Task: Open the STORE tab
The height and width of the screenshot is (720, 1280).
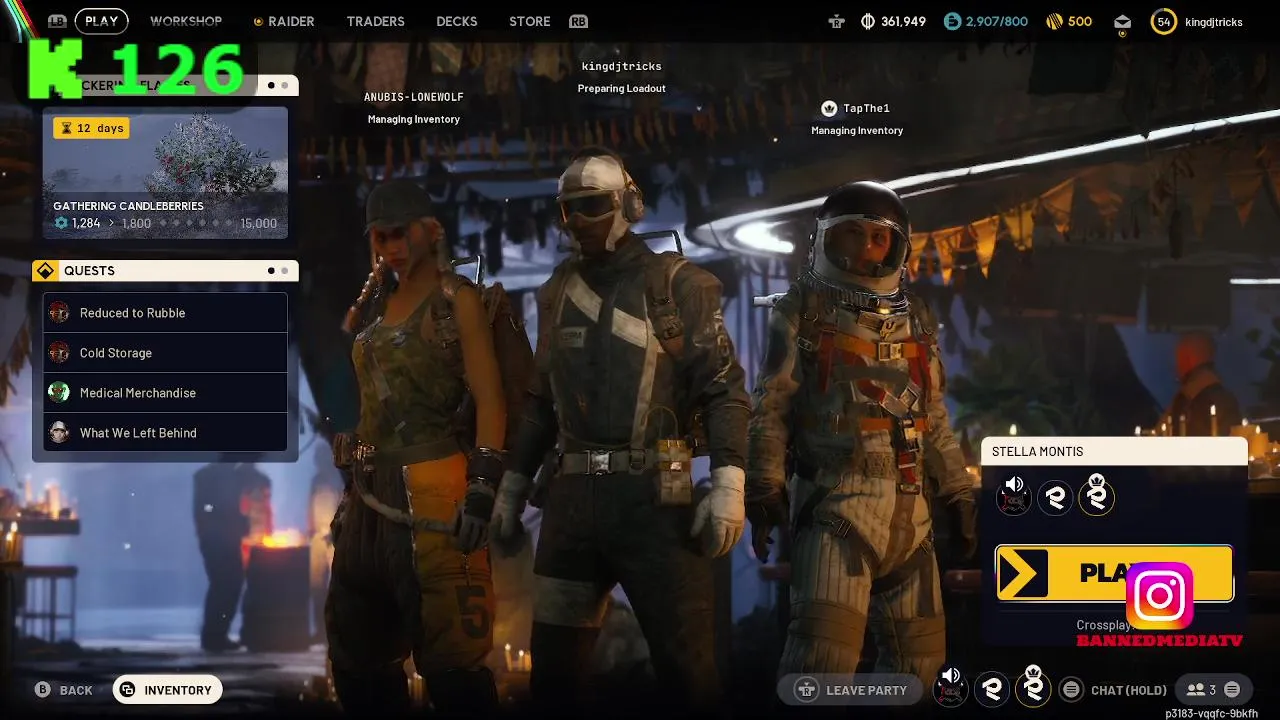Action: click(530, 21)
